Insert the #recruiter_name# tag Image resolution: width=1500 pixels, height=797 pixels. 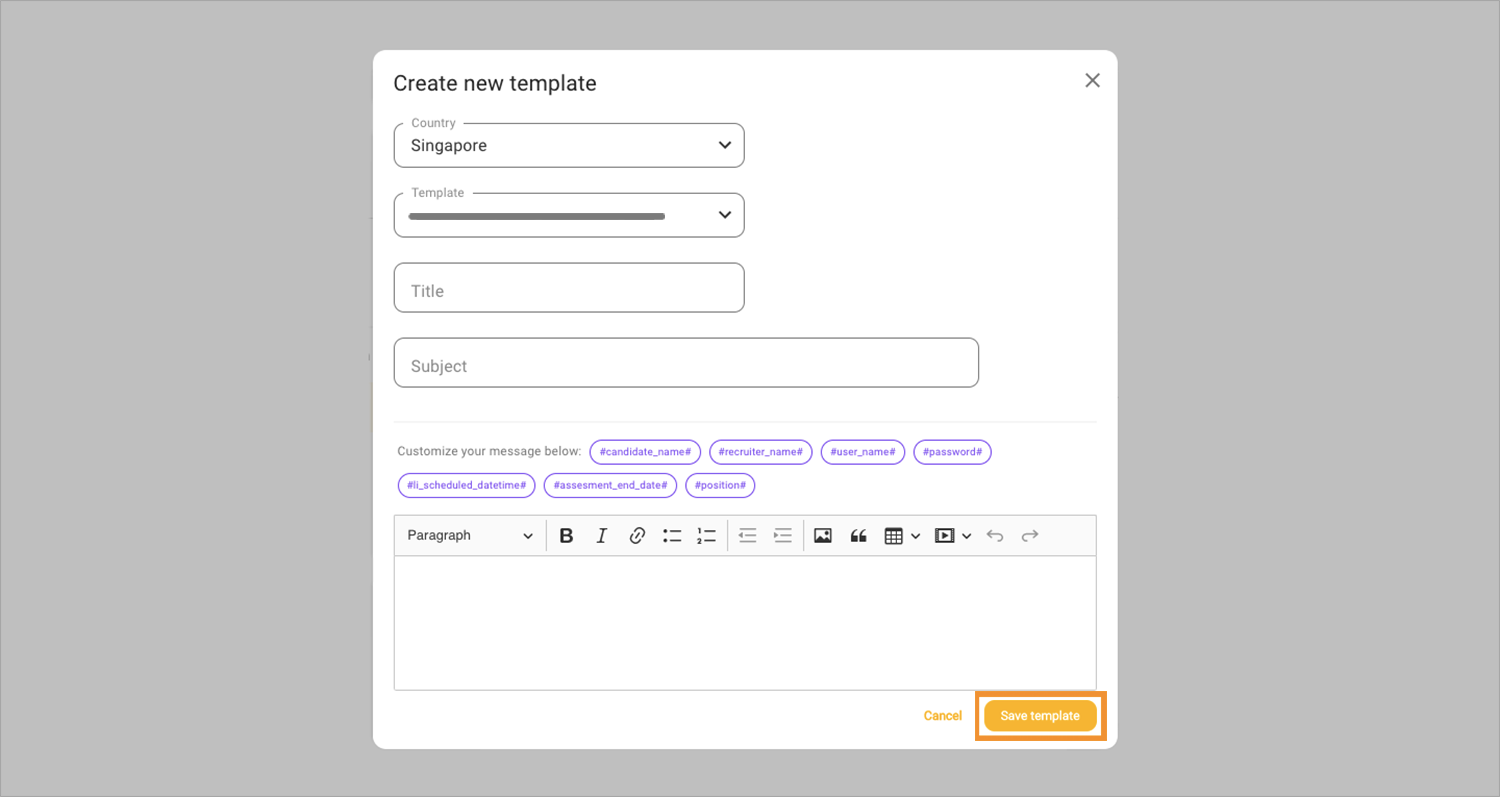point(761,452)
